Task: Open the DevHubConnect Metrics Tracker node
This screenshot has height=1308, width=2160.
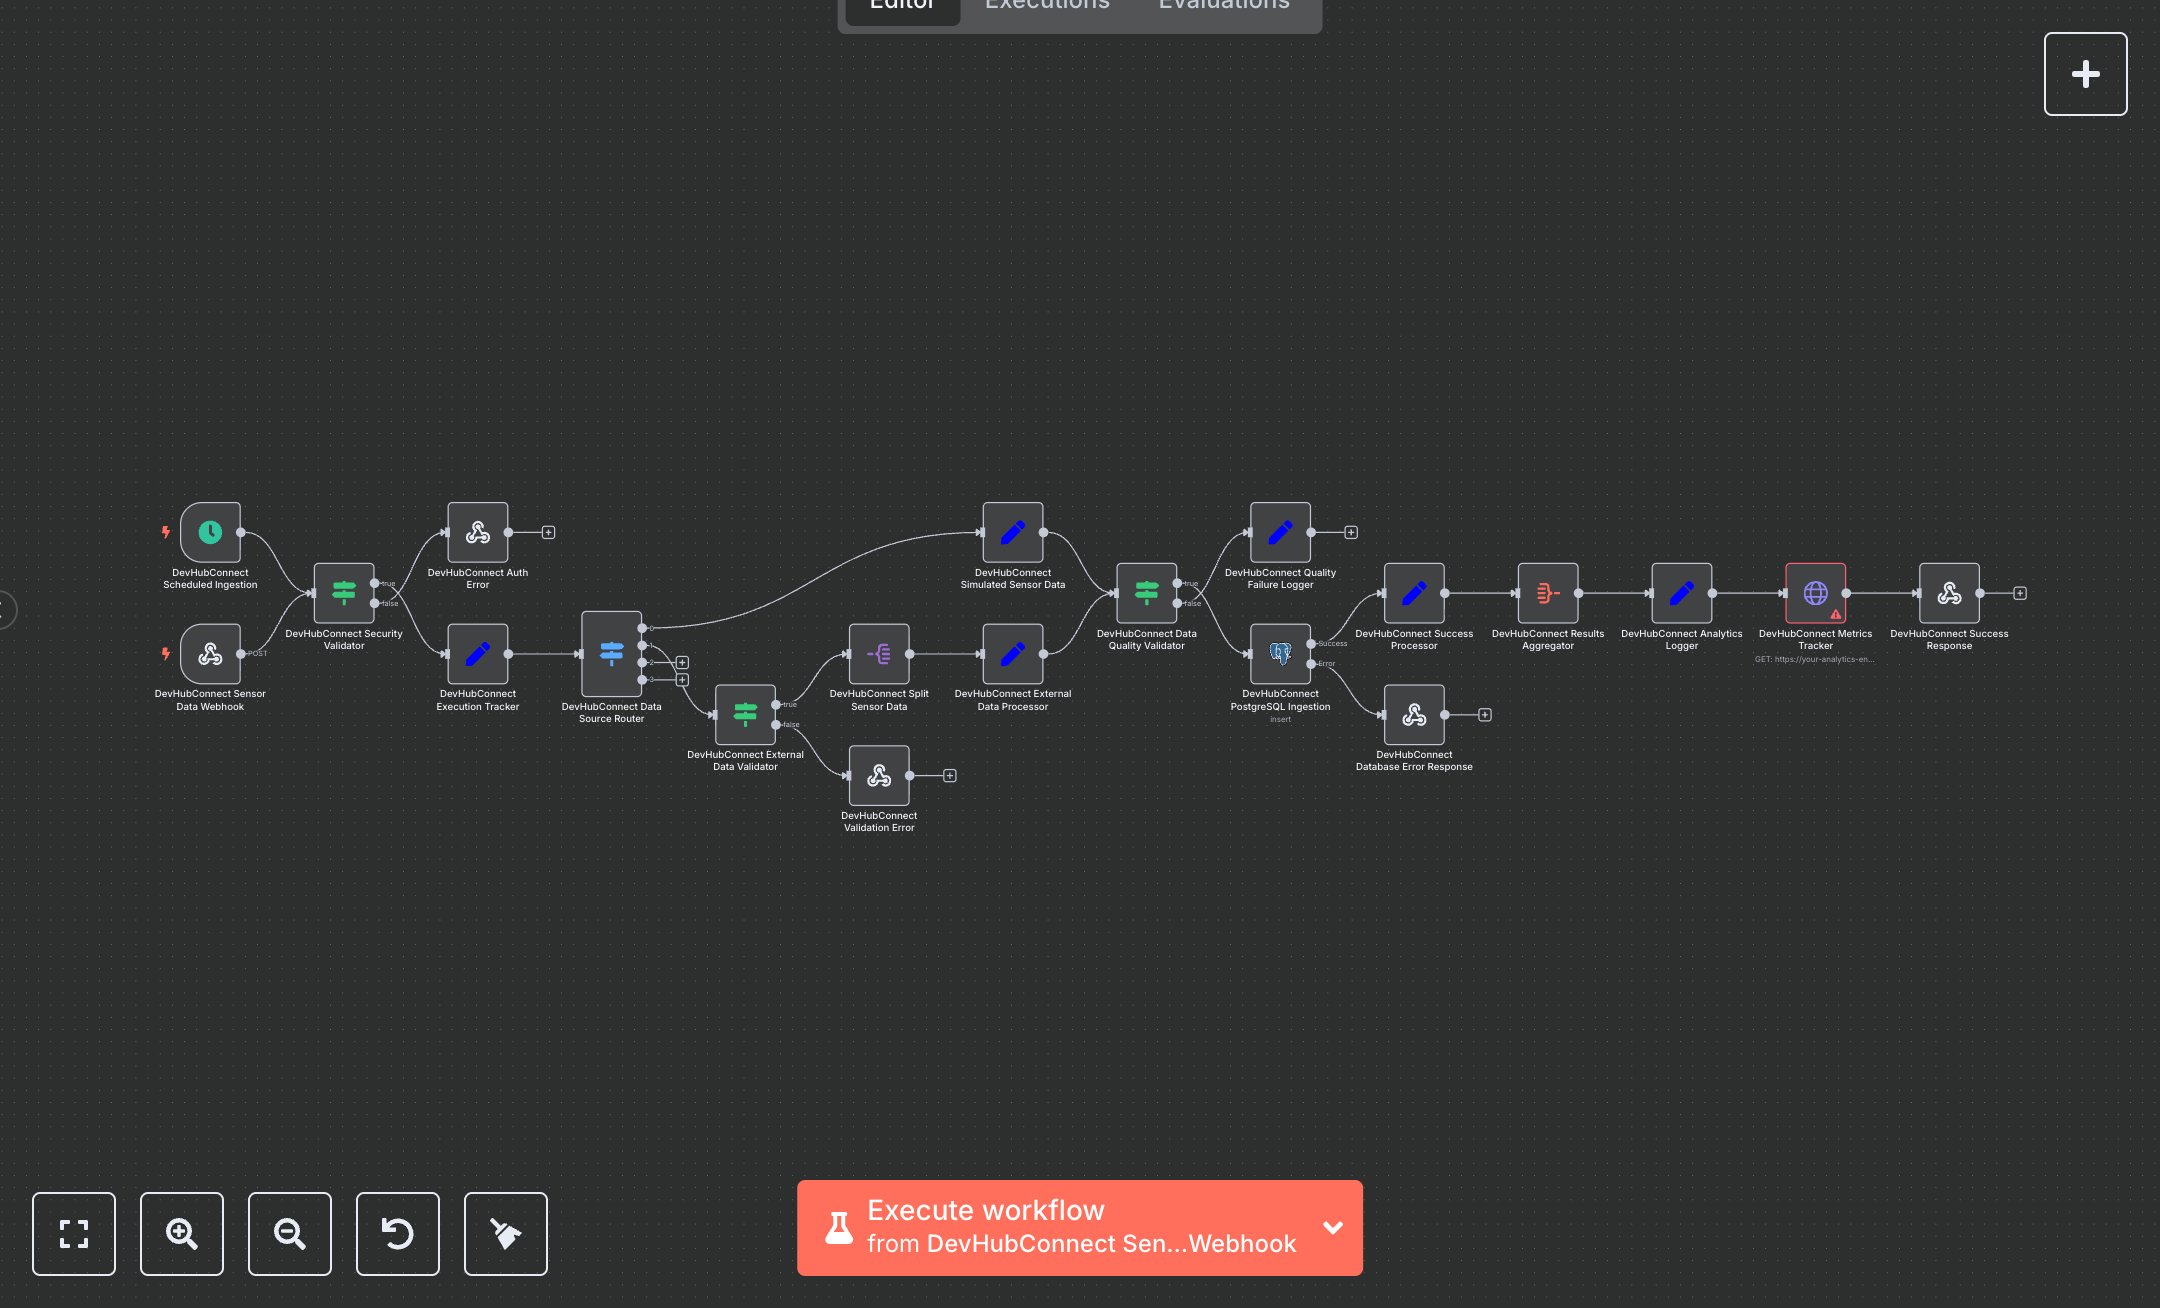Action: [x=1815, y=593]
